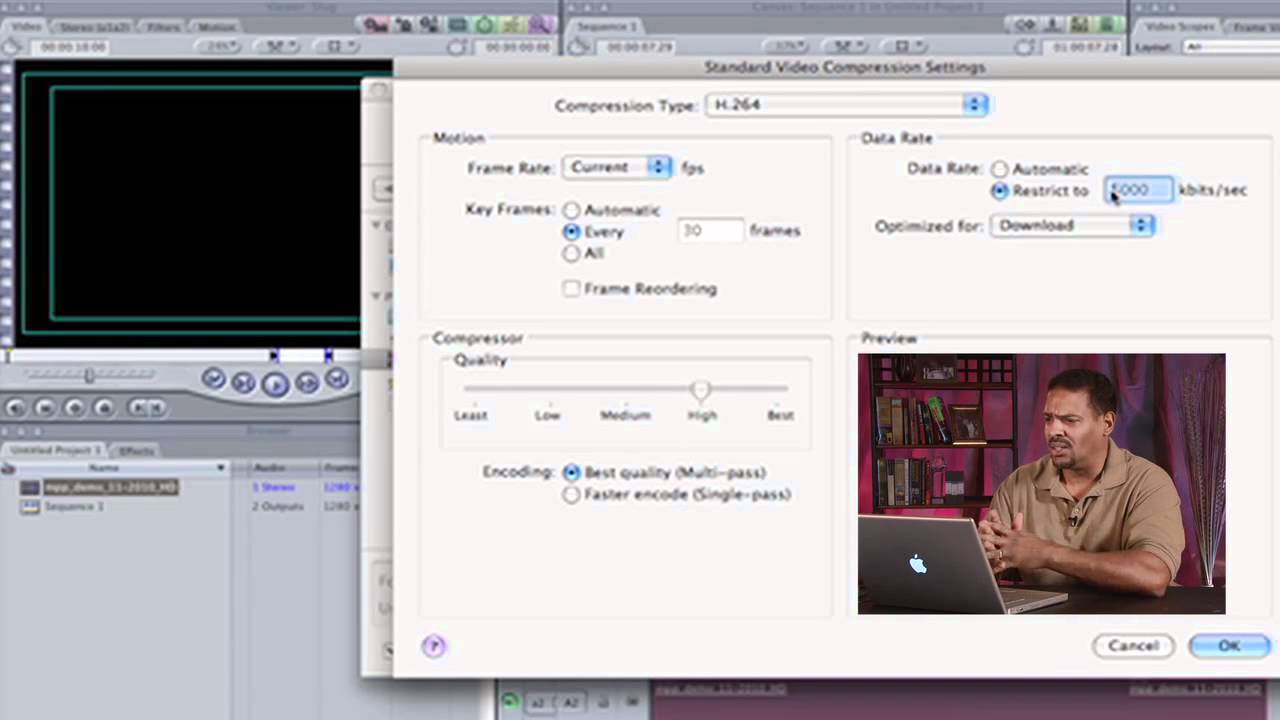Viewport: 1280px width, 720px height.
Task: Choose Faster encode (Single-pass) encoding
Action: tap(571, 495)
